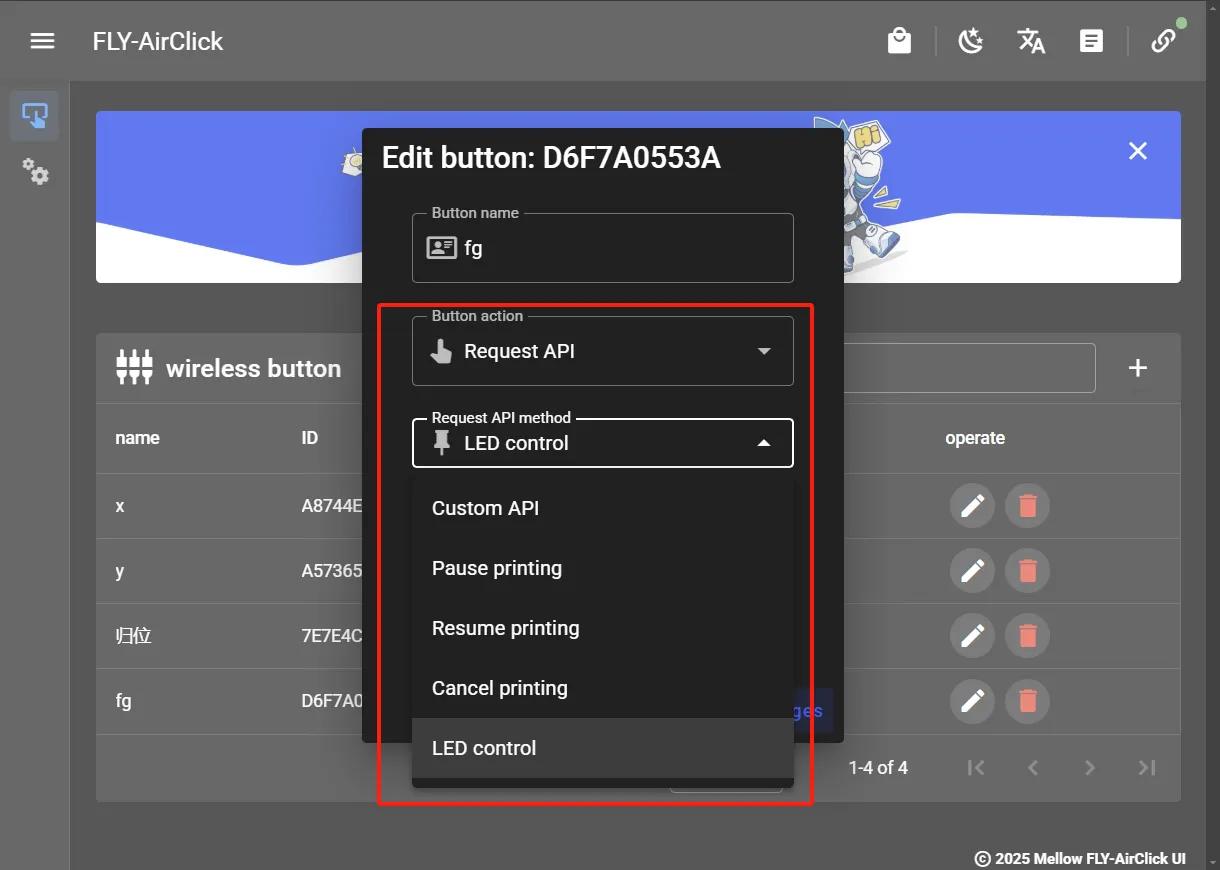Edit the button named x
This screenshot has width=1220, height=870.
(x=972, y=506)
